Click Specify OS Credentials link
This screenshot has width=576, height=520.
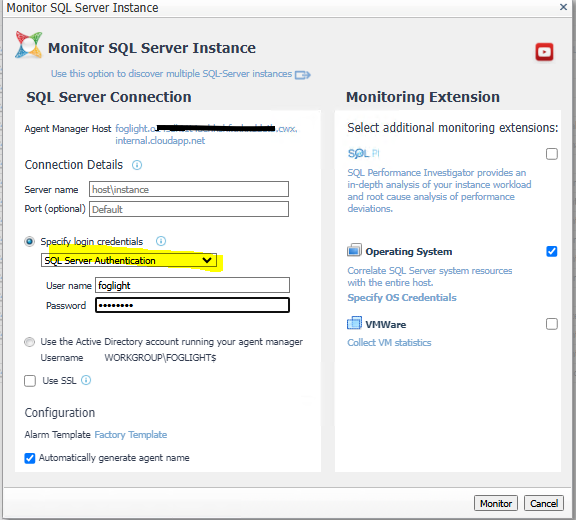pos(402,297)
